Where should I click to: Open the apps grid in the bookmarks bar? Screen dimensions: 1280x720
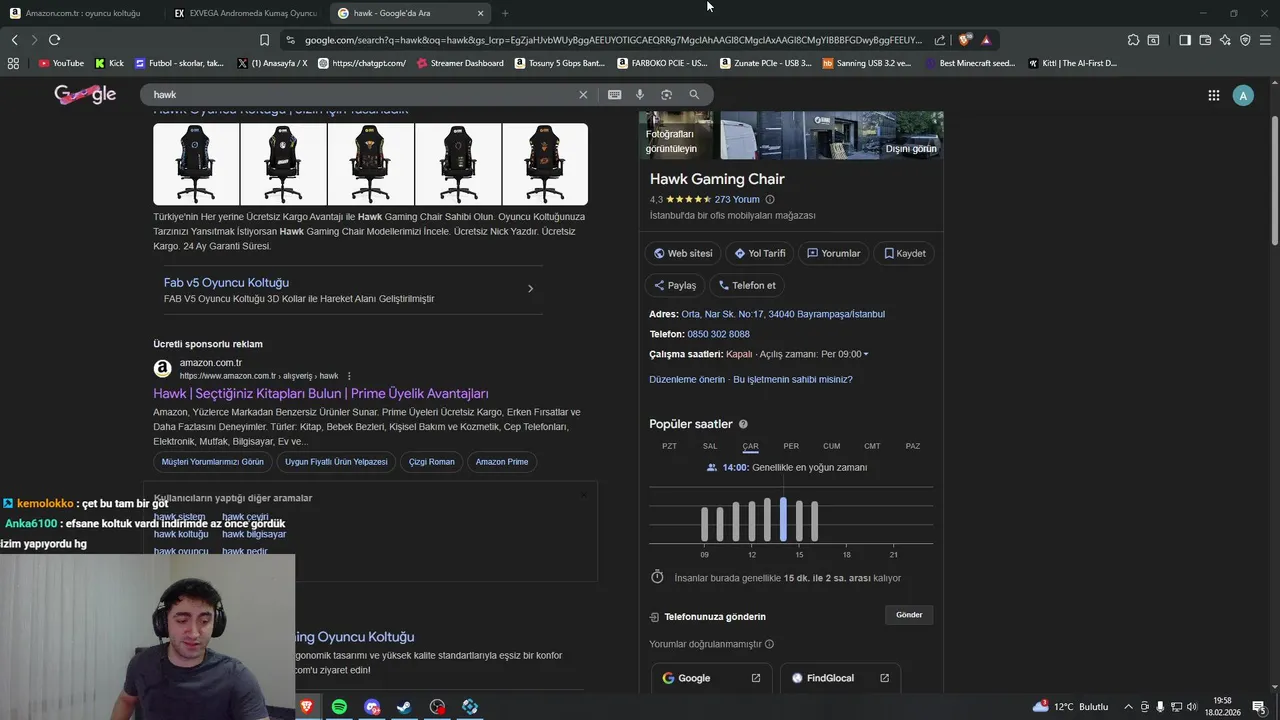pyautogui.click(x=13, y=63)
